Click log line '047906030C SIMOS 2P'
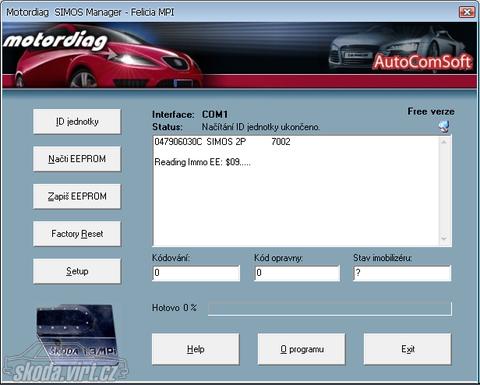 coord(200,142)
